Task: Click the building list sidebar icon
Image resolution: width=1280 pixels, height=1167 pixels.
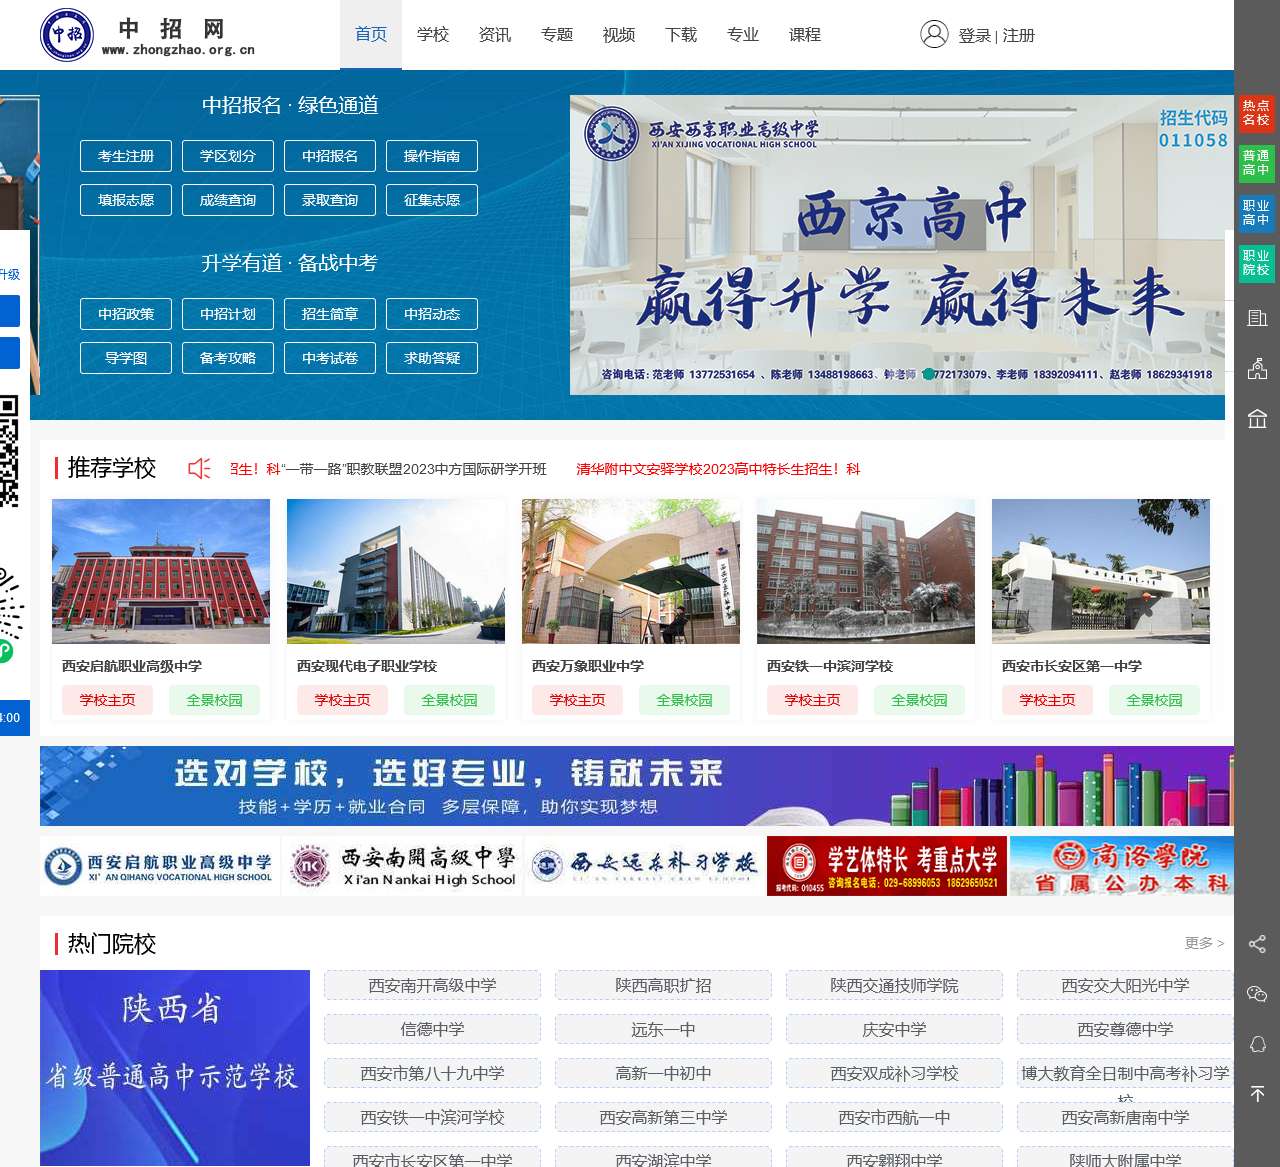Action: tap(1257, 318)
